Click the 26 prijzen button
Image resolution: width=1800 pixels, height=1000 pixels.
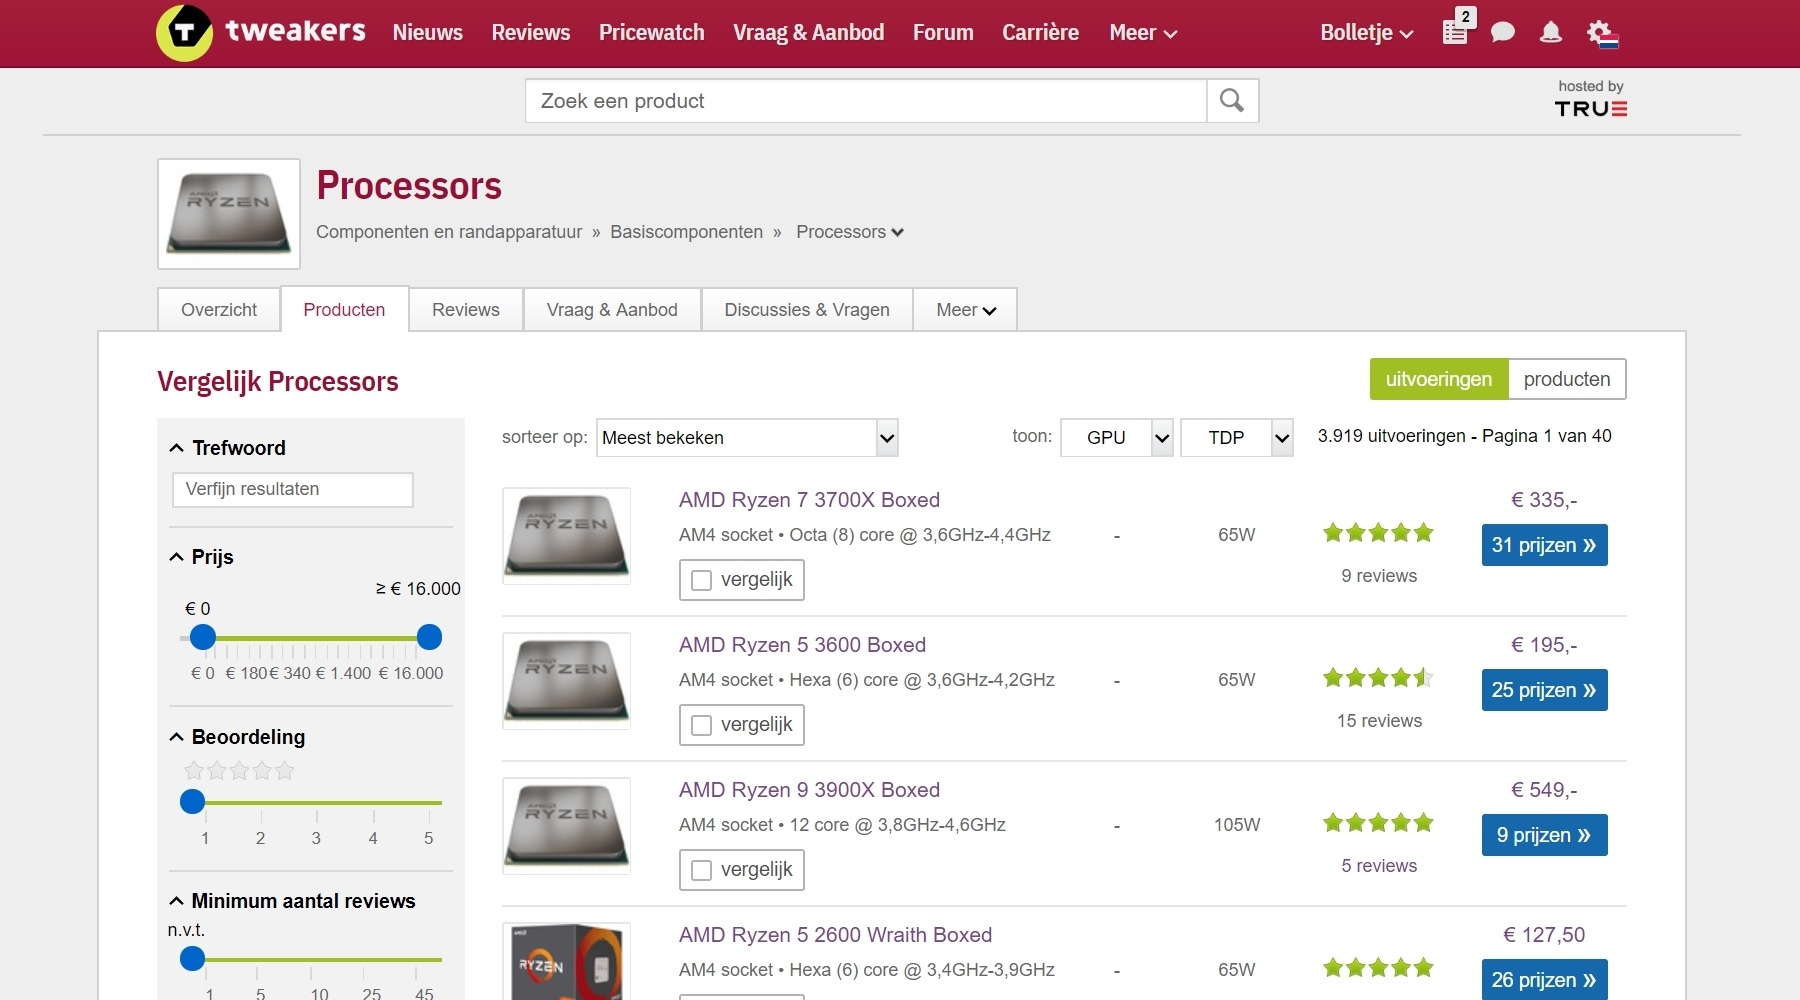pyautogui.click(x=1544, y=980)
